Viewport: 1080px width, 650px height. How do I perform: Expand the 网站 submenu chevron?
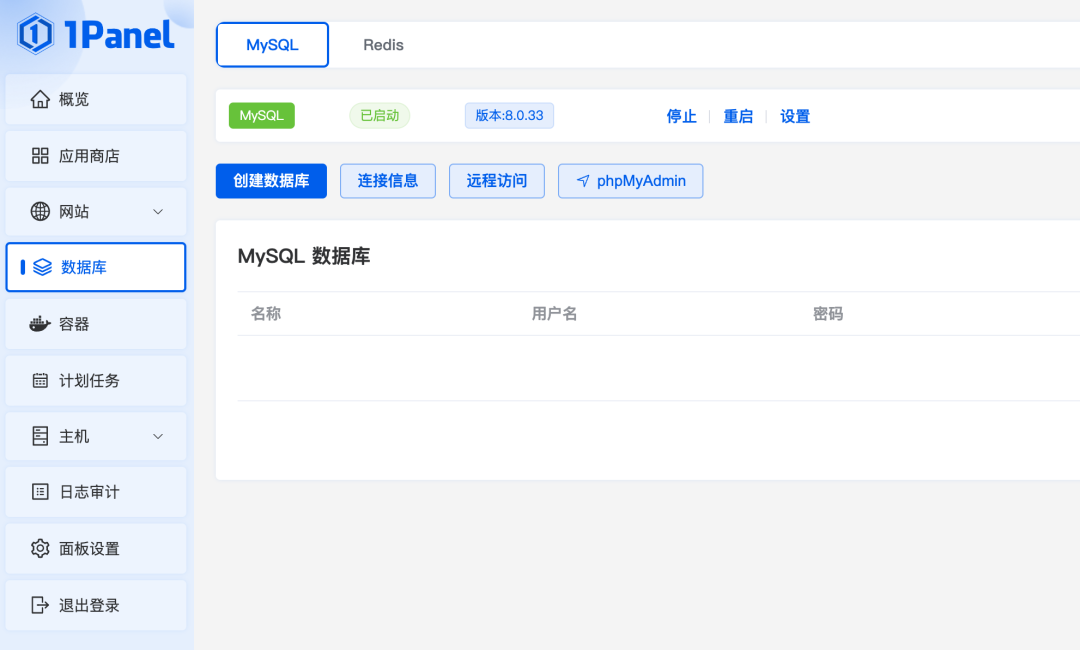[158, 211]
